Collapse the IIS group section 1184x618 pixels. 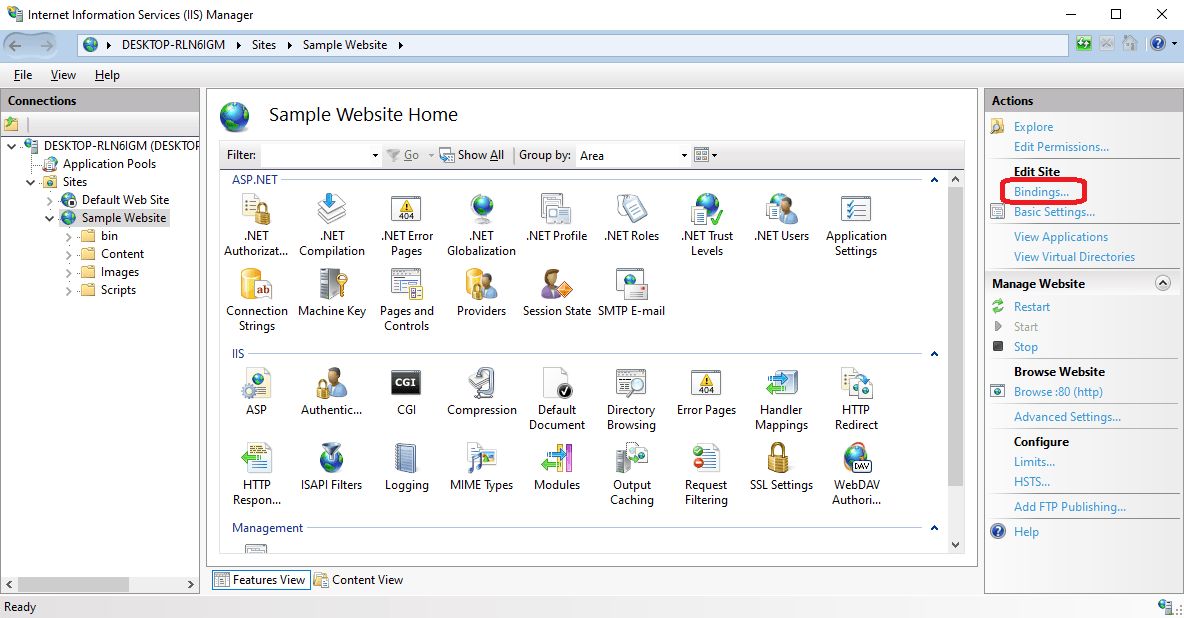coord(934,354)
